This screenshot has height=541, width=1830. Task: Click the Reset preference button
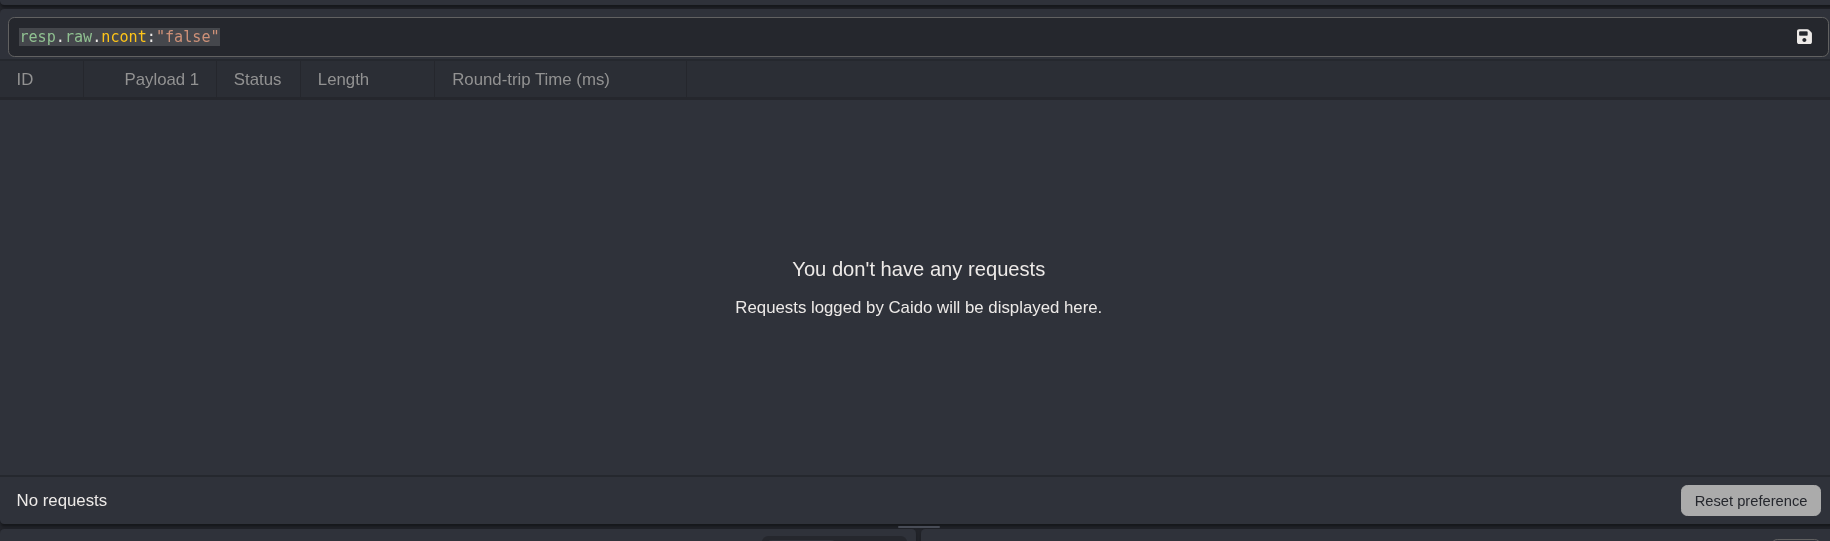click(x=1750, y=501)
